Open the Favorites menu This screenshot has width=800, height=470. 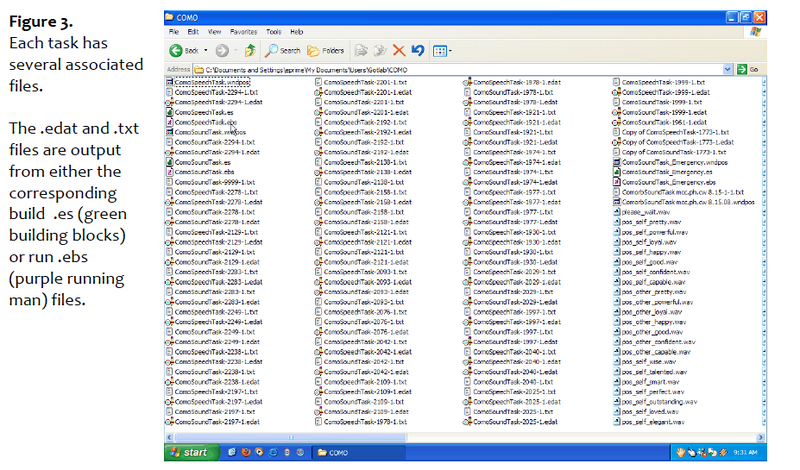[x=243, y=32]
